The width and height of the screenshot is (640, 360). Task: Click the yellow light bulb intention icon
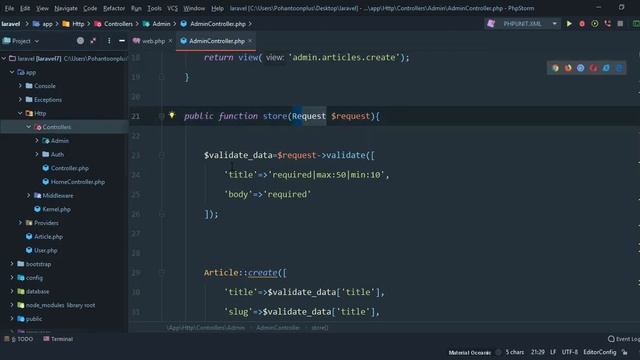[x=172, y=116]
